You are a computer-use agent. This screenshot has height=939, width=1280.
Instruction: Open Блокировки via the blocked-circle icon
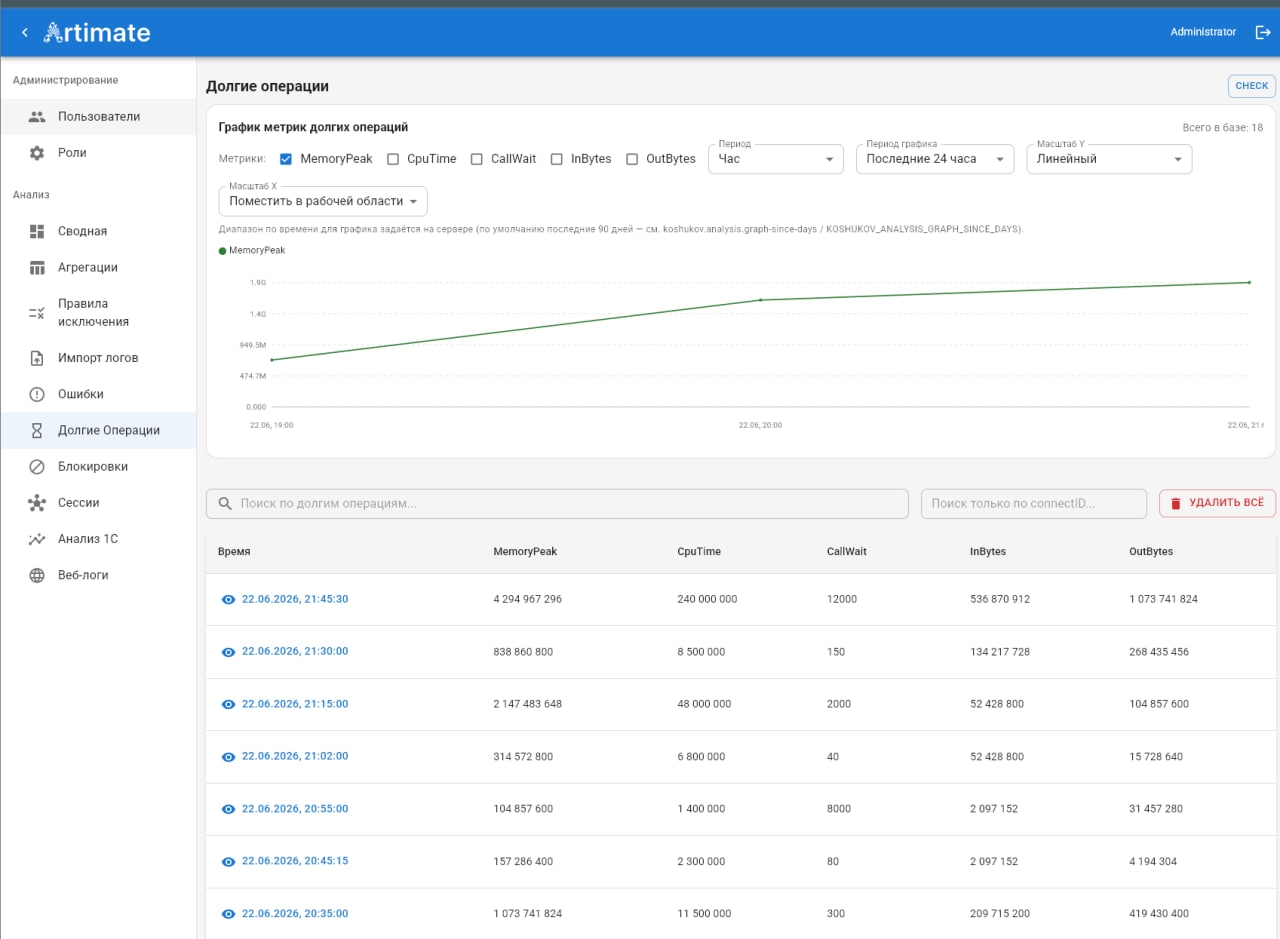point(37,467)
